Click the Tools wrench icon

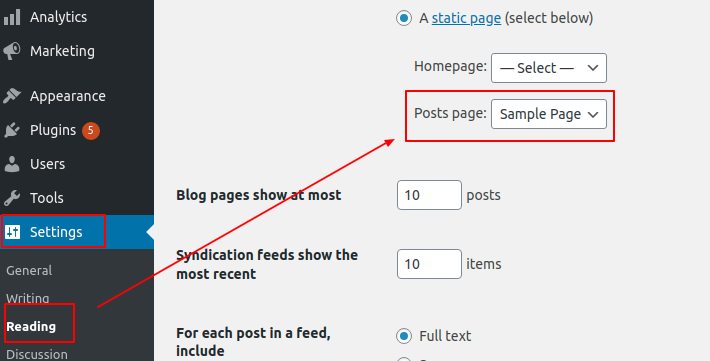pyautogui.click(x=12, y=198)
